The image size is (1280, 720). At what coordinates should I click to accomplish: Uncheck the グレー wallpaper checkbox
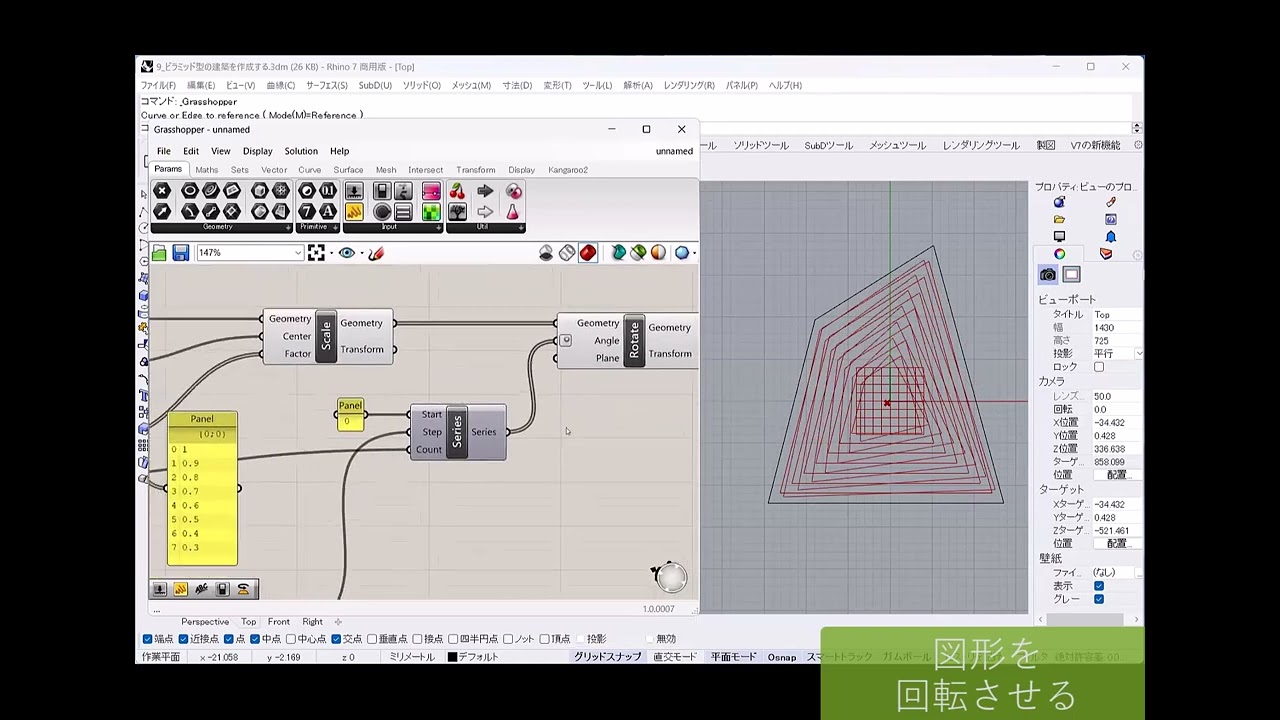pyautogui.click(x=1099, y=599)
